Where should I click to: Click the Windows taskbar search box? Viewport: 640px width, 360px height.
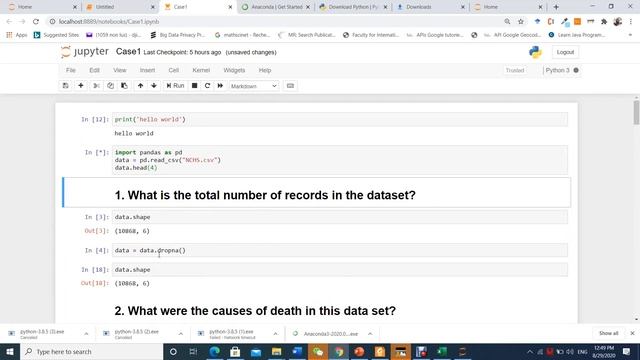[91, 351]
